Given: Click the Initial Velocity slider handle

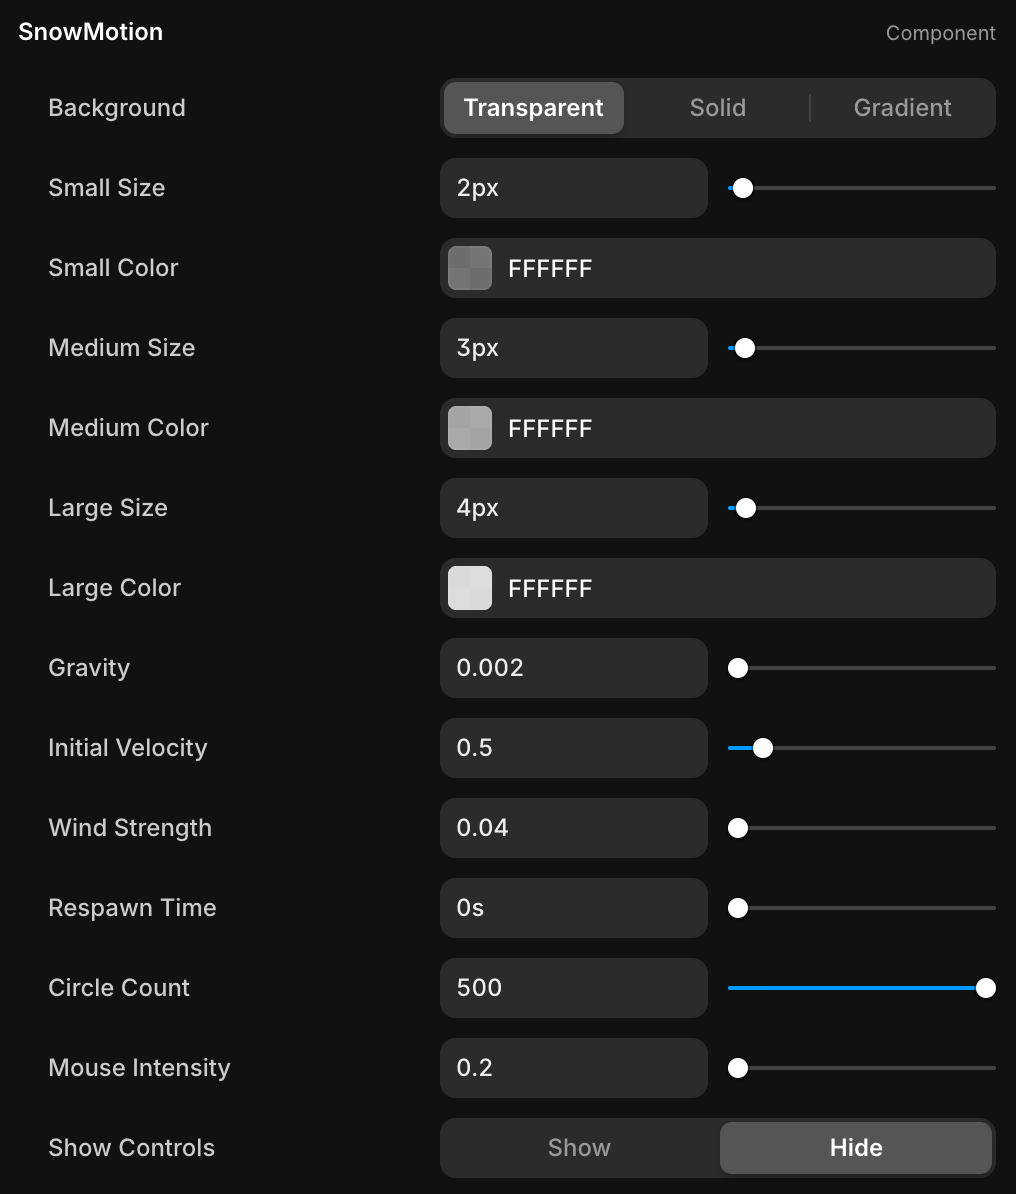Looking at the screenshot, I should coord(762,748).
